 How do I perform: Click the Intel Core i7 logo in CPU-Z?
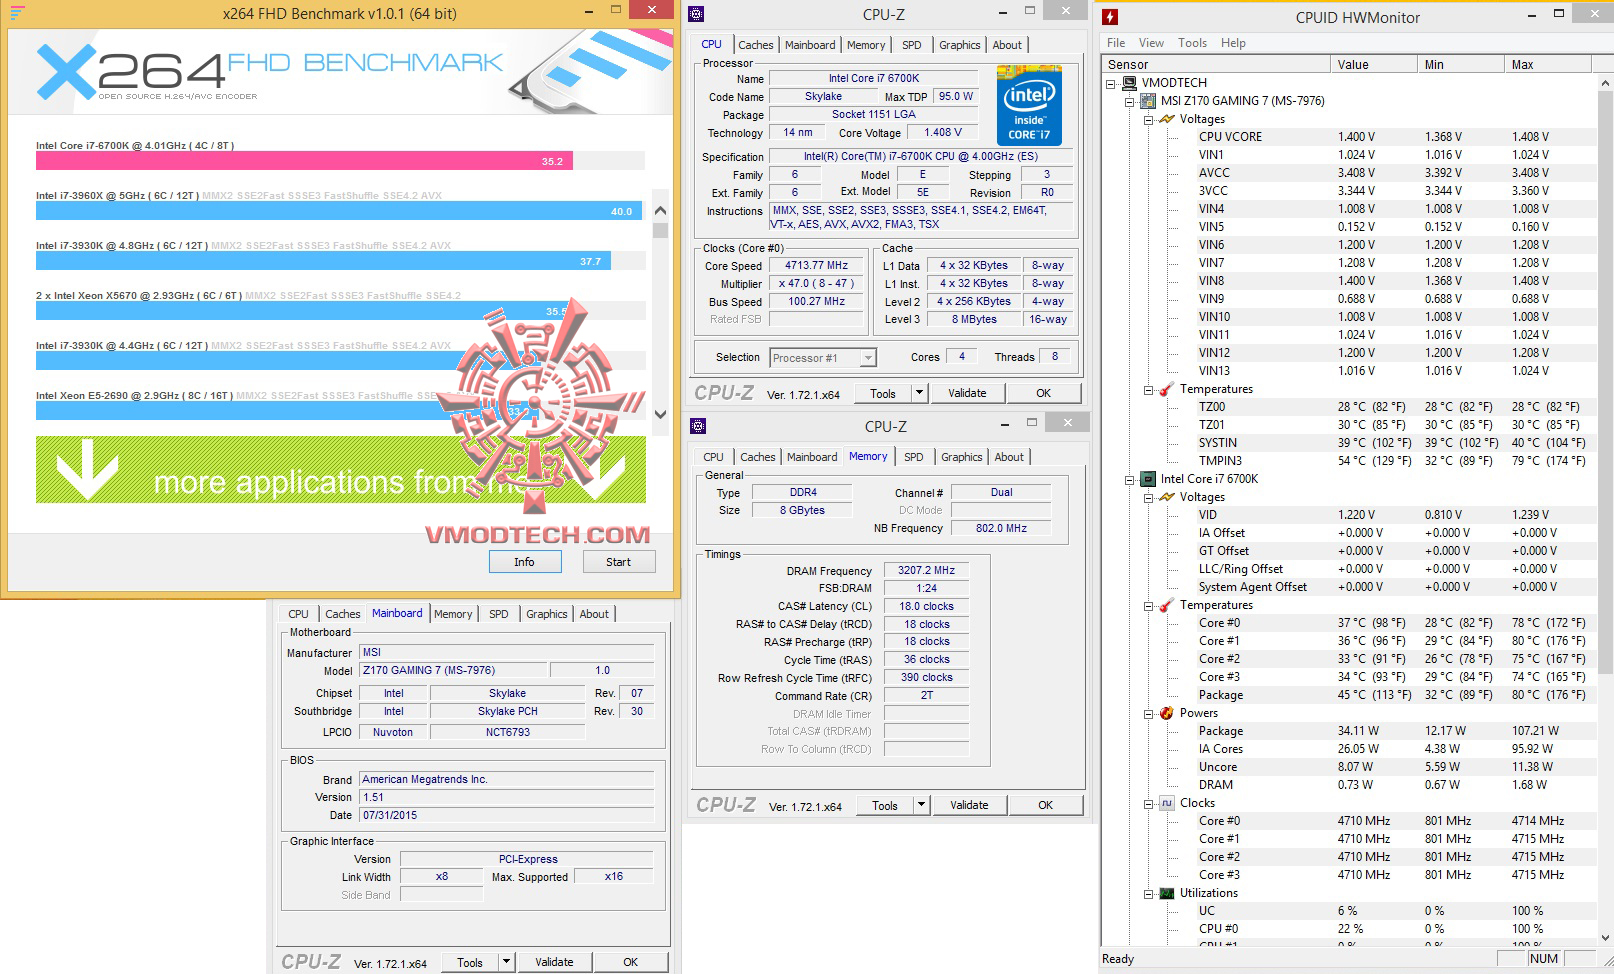[1029, 106]
